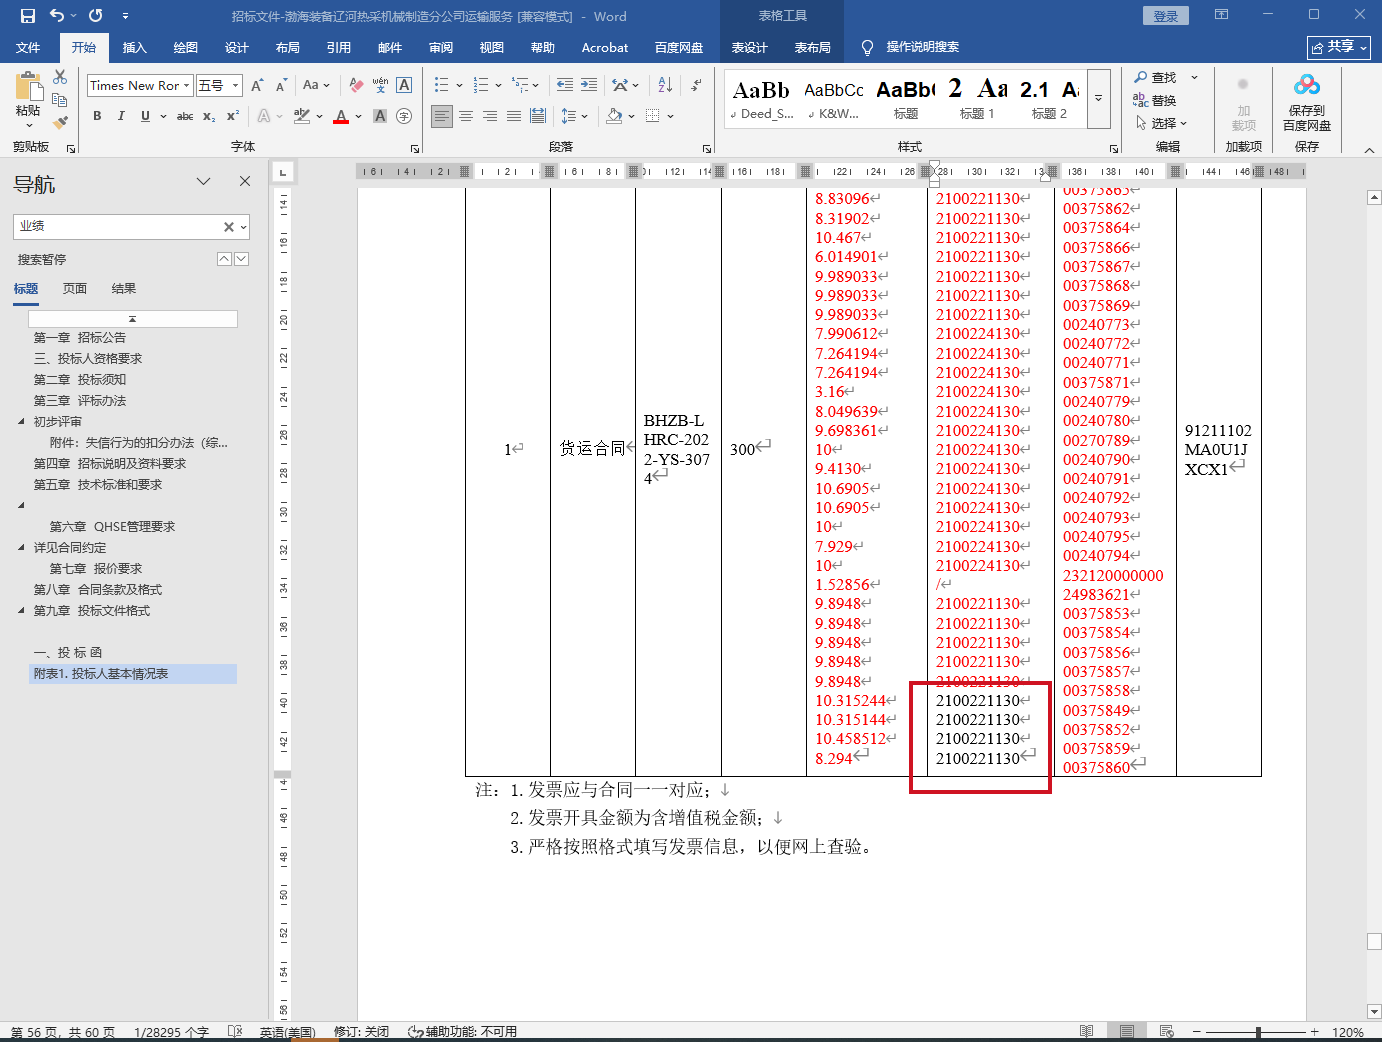Clear the navigation search text
Screen dimensions: 1382x1042
(229, 227)
